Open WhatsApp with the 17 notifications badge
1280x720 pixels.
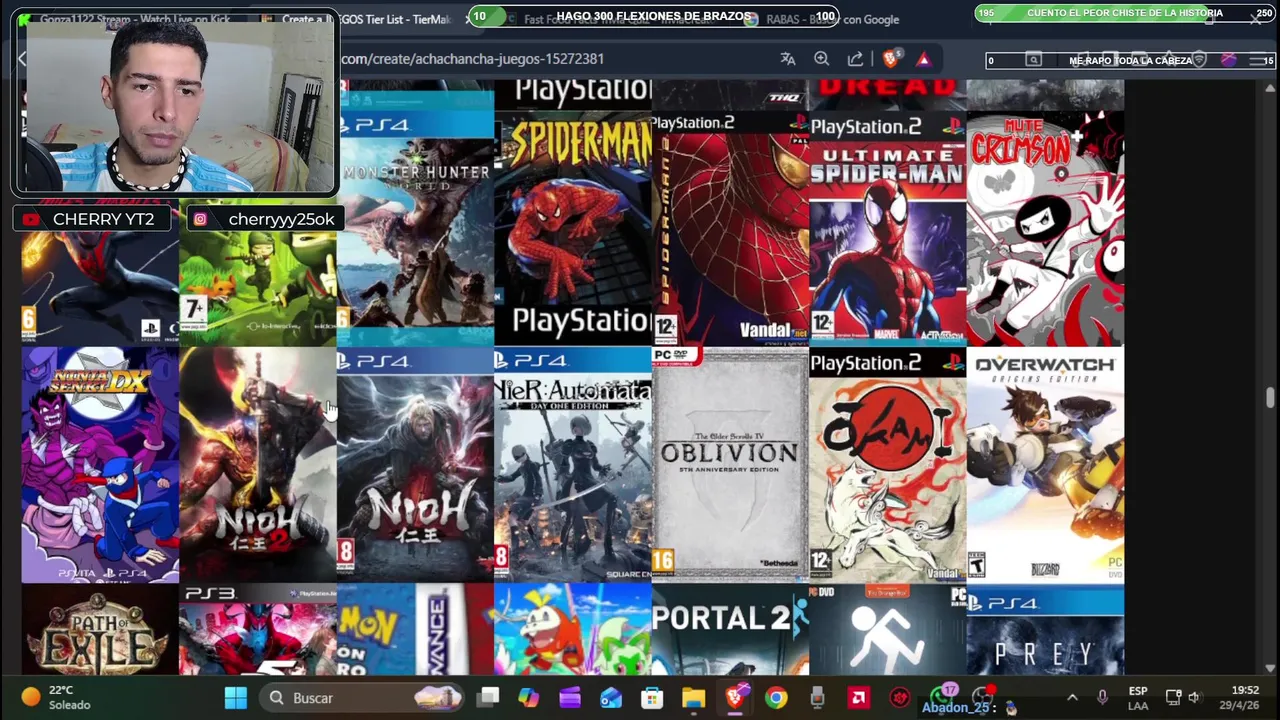(x=941, y=697)
